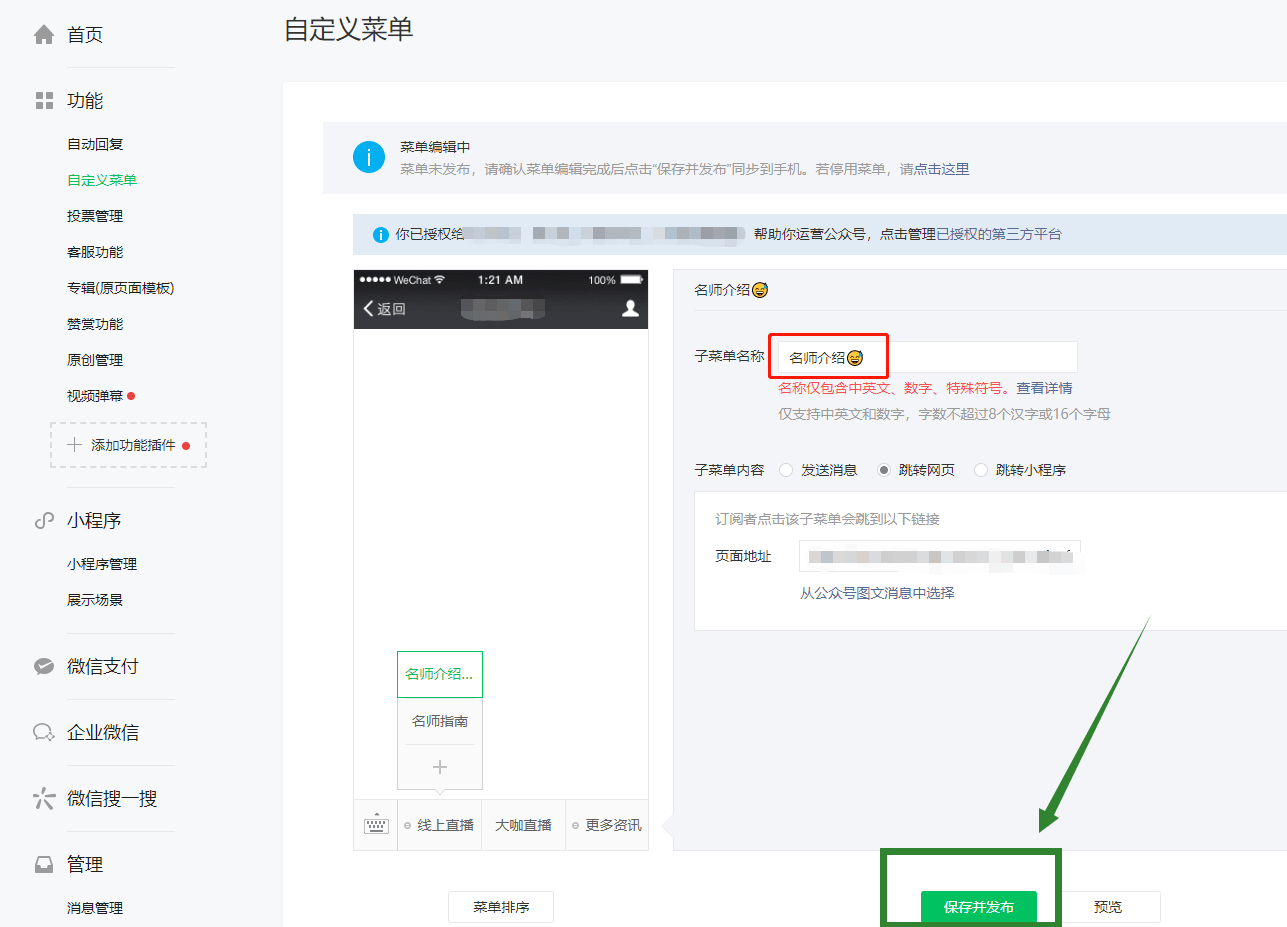Open 赞赏功能 in sidebar
This screenshot has width=1287, height=927.
(x=95, y=324)
